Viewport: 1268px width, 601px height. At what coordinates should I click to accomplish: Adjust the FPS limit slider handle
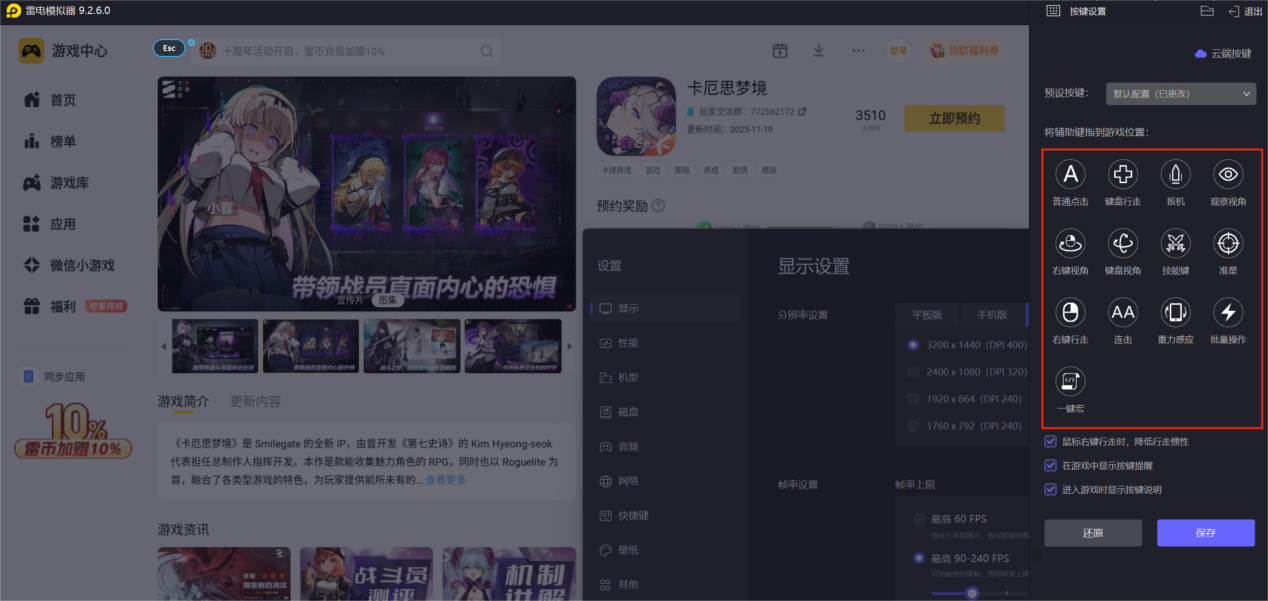click(972, 593)
